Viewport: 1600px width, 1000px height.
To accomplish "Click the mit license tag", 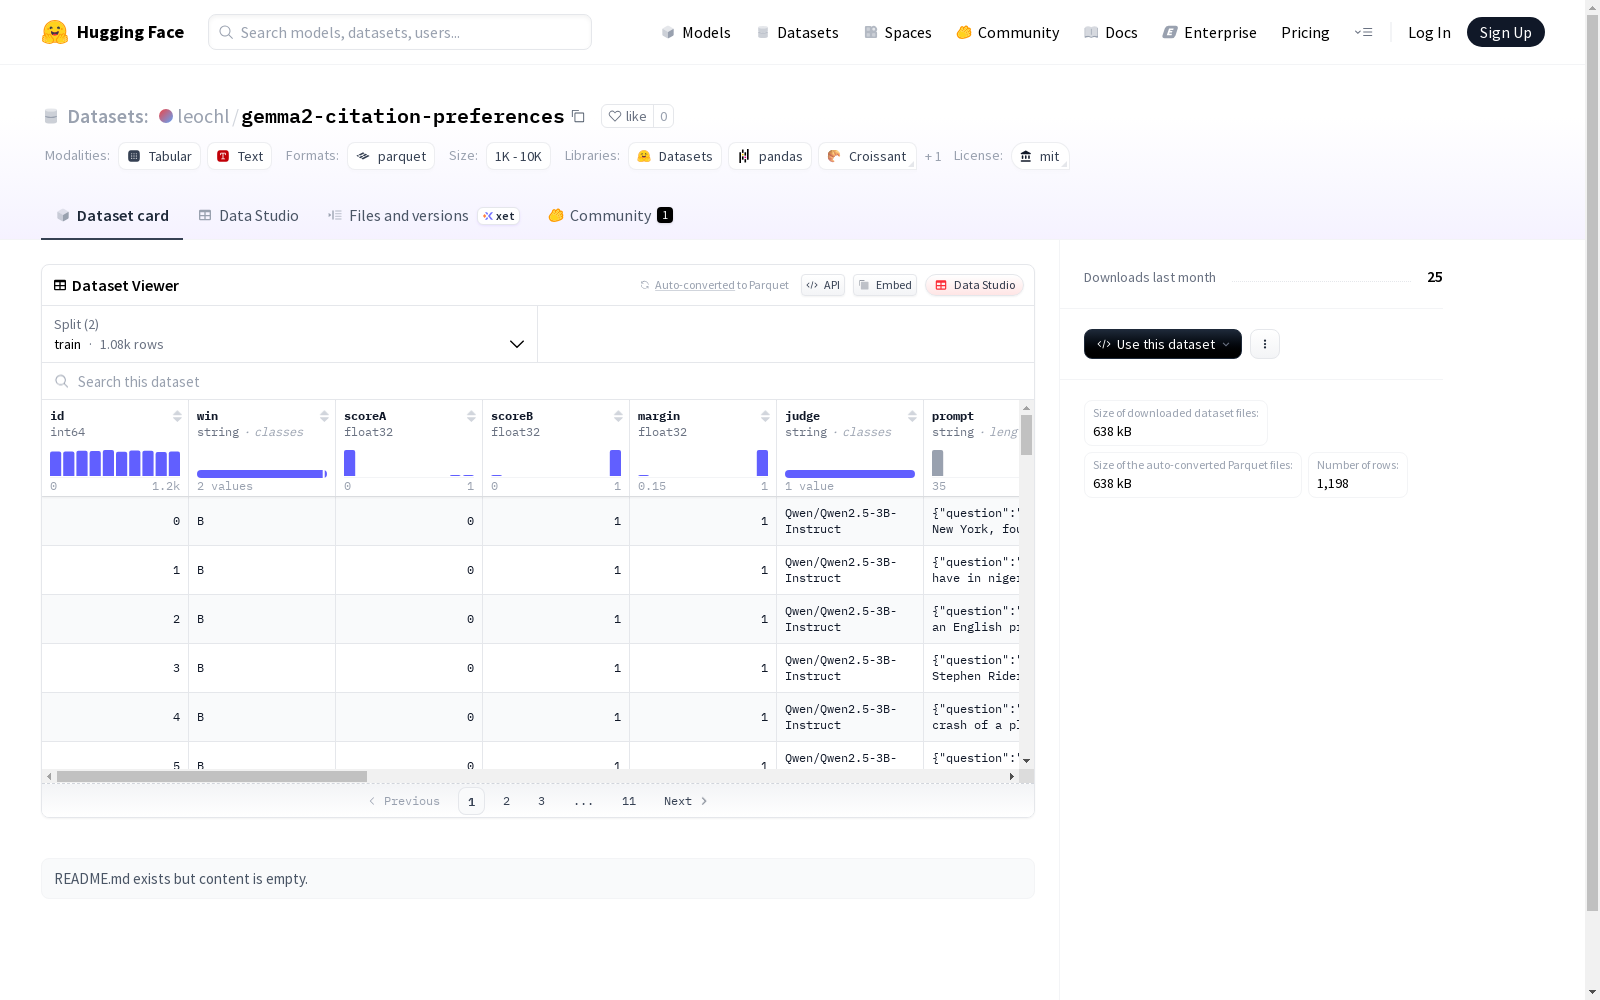I will click(1040, 156).
